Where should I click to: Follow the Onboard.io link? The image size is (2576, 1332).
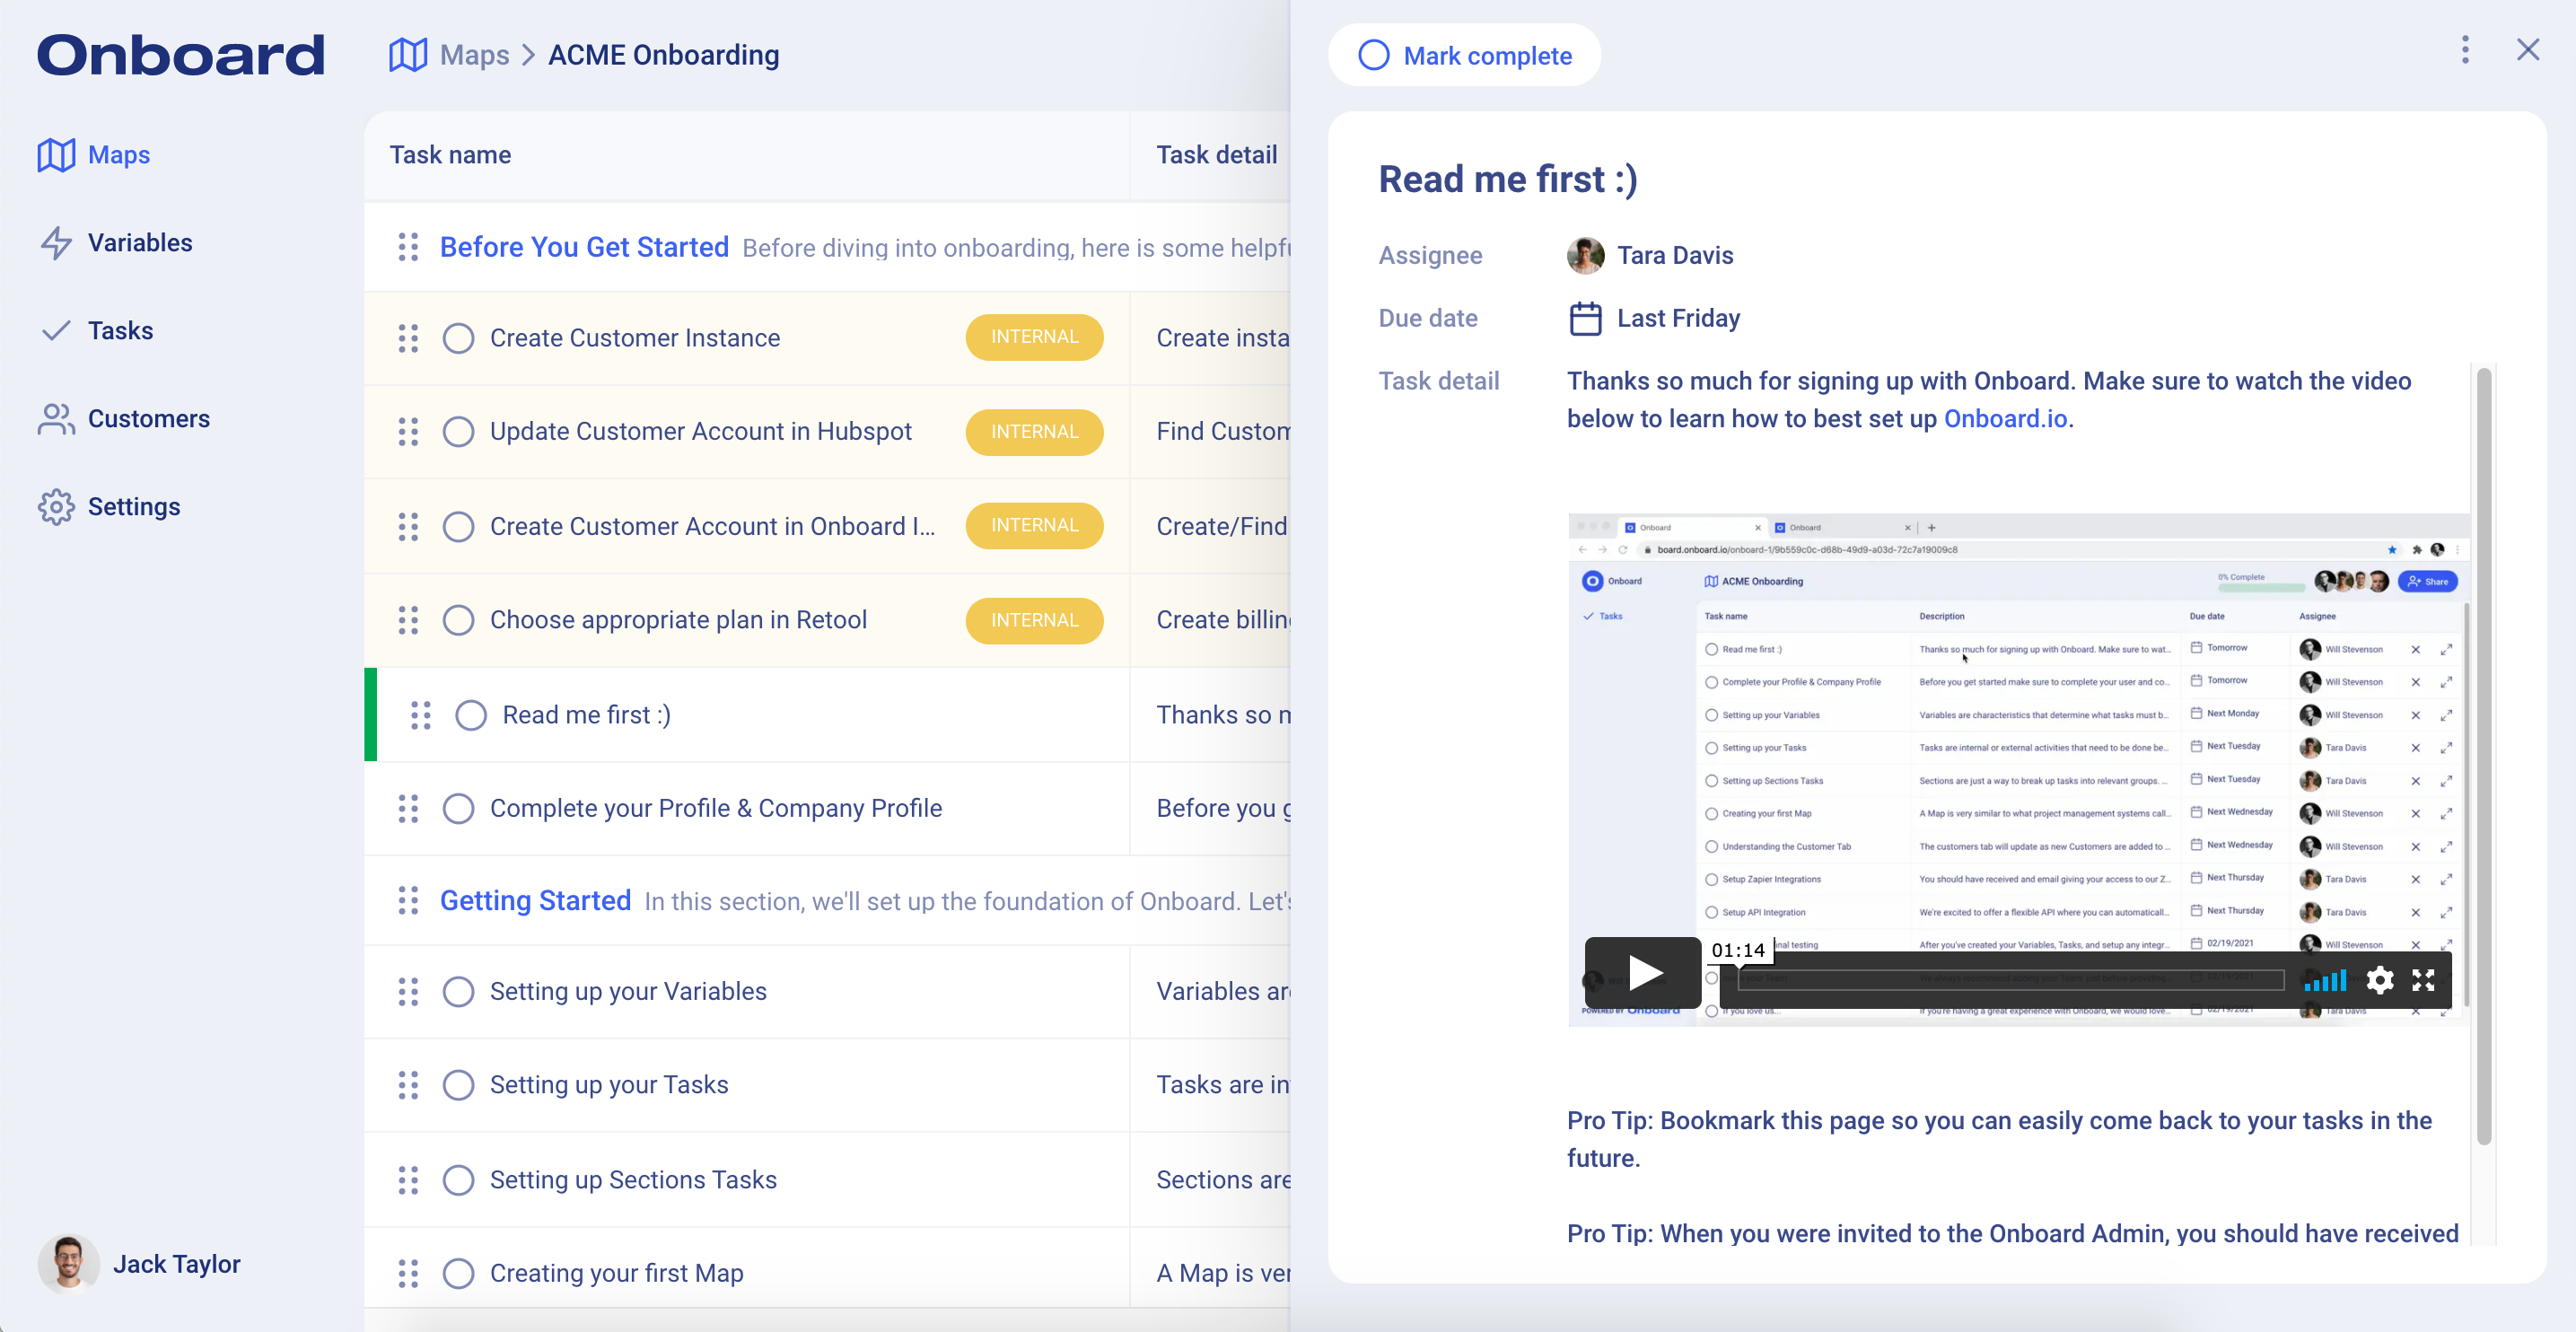pyautogui.click(x=2005, y=419)
